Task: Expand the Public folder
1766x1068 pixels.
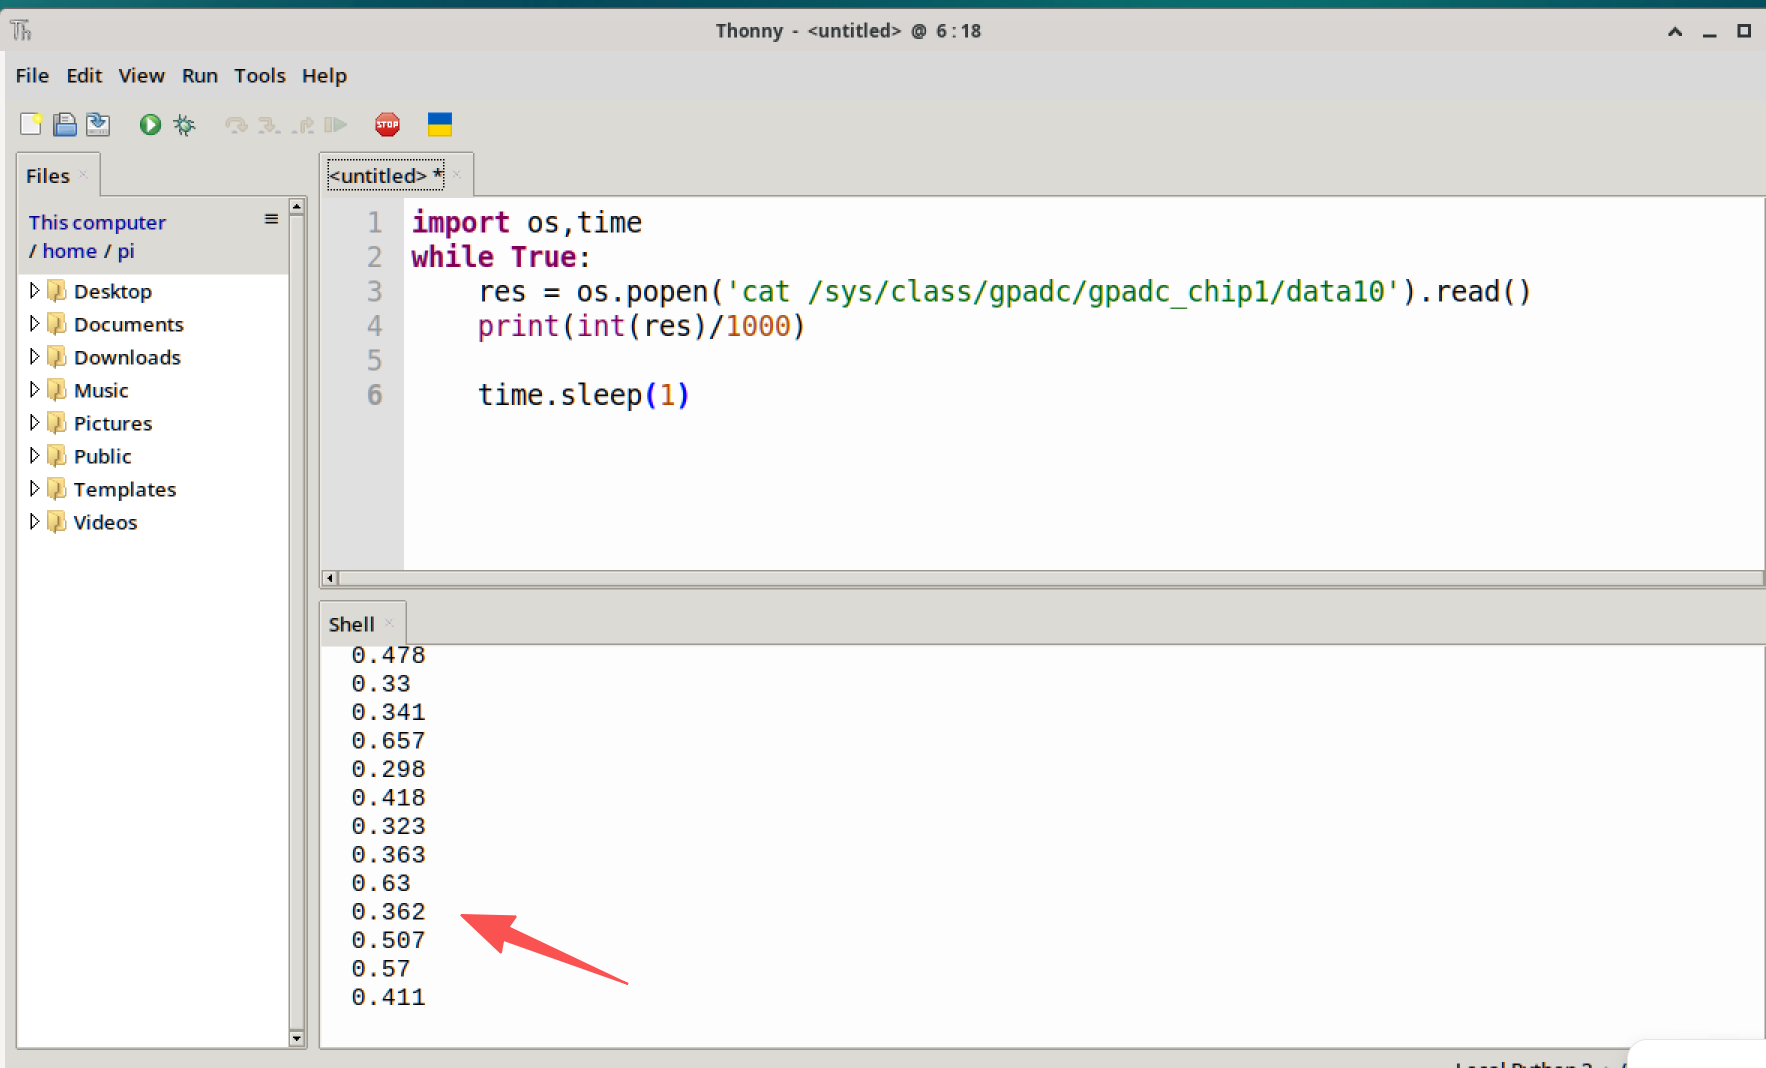Action: click(x=34, y=455)
